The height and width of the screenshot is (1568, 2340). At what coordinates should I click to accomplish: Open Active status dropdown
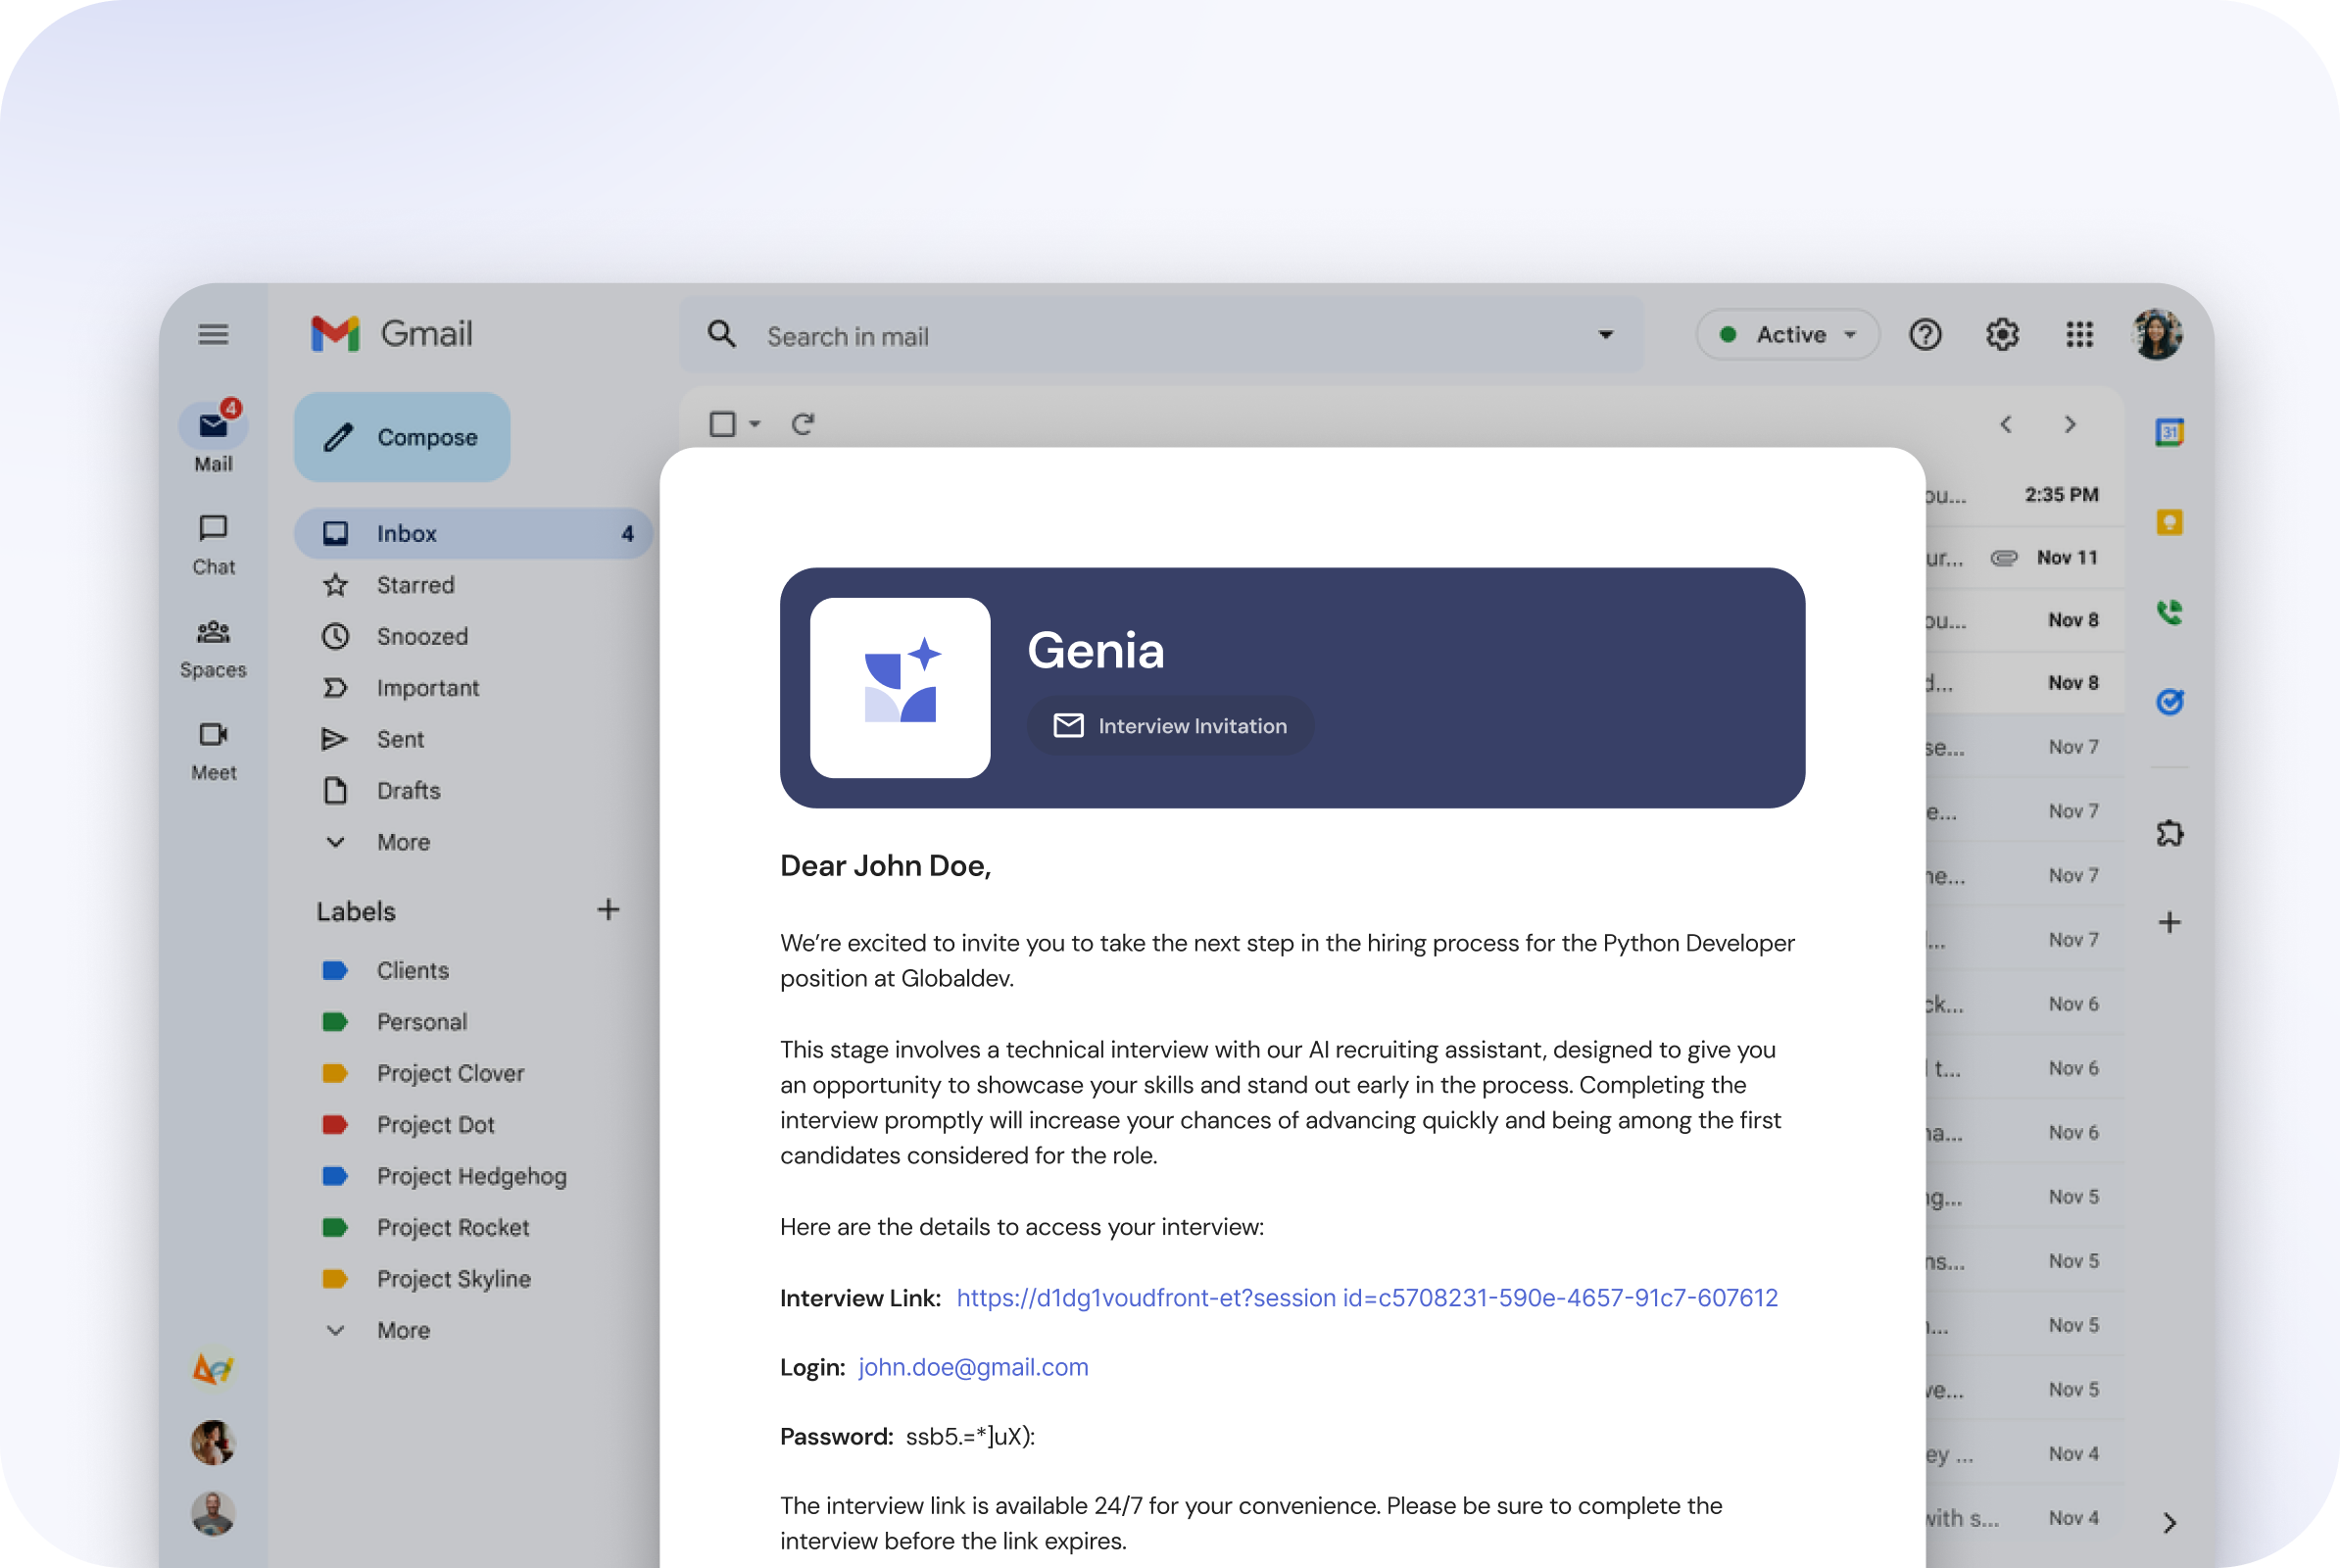[x=1787, y=334]
